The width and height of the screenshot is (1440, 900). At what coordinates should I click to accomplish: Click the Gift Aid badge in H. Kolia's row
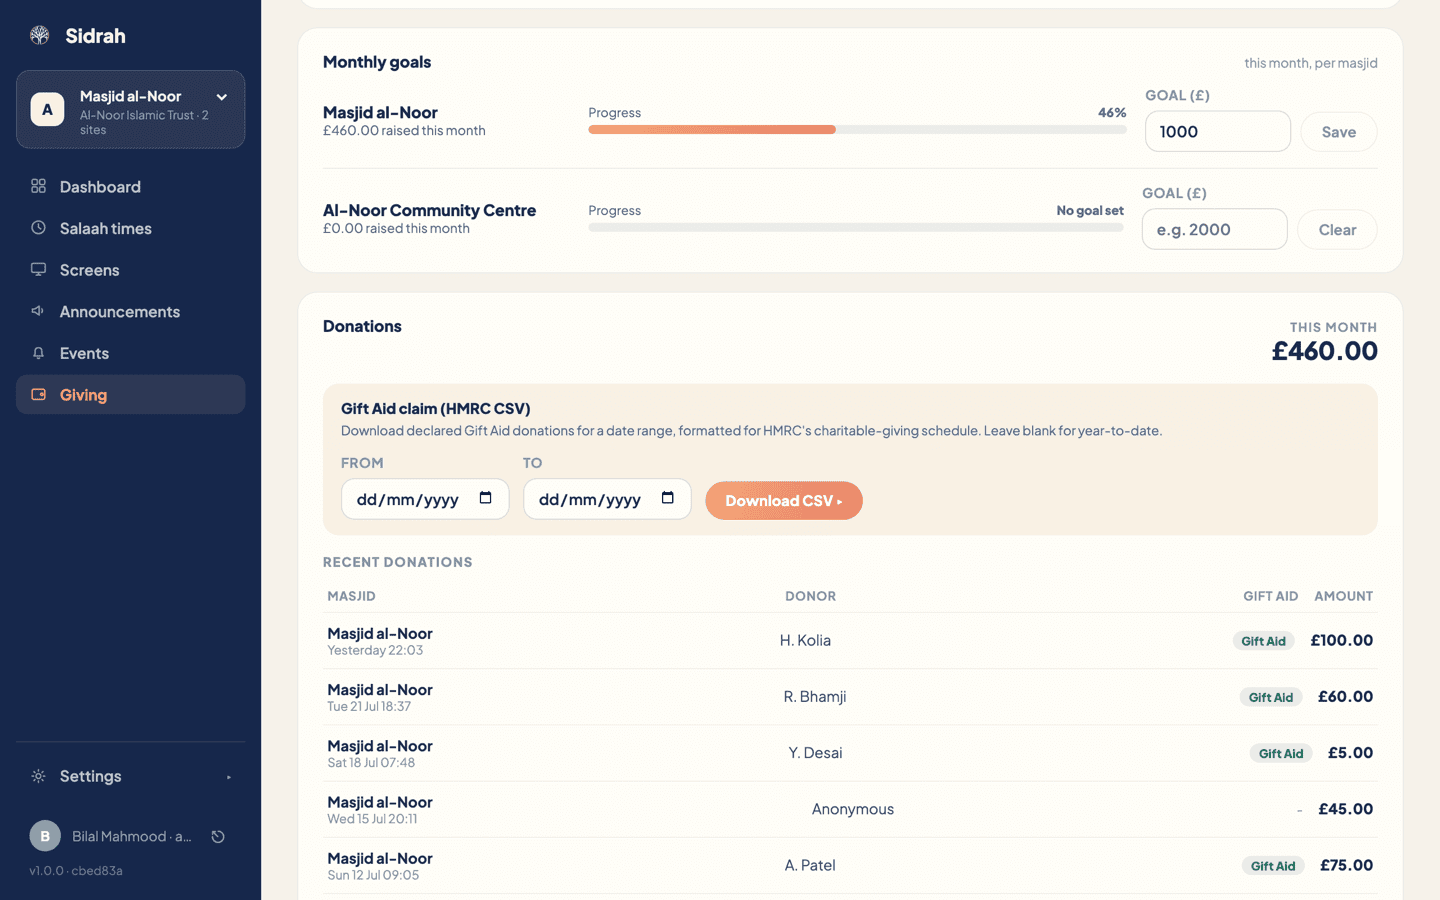(x=1264, y=641)
